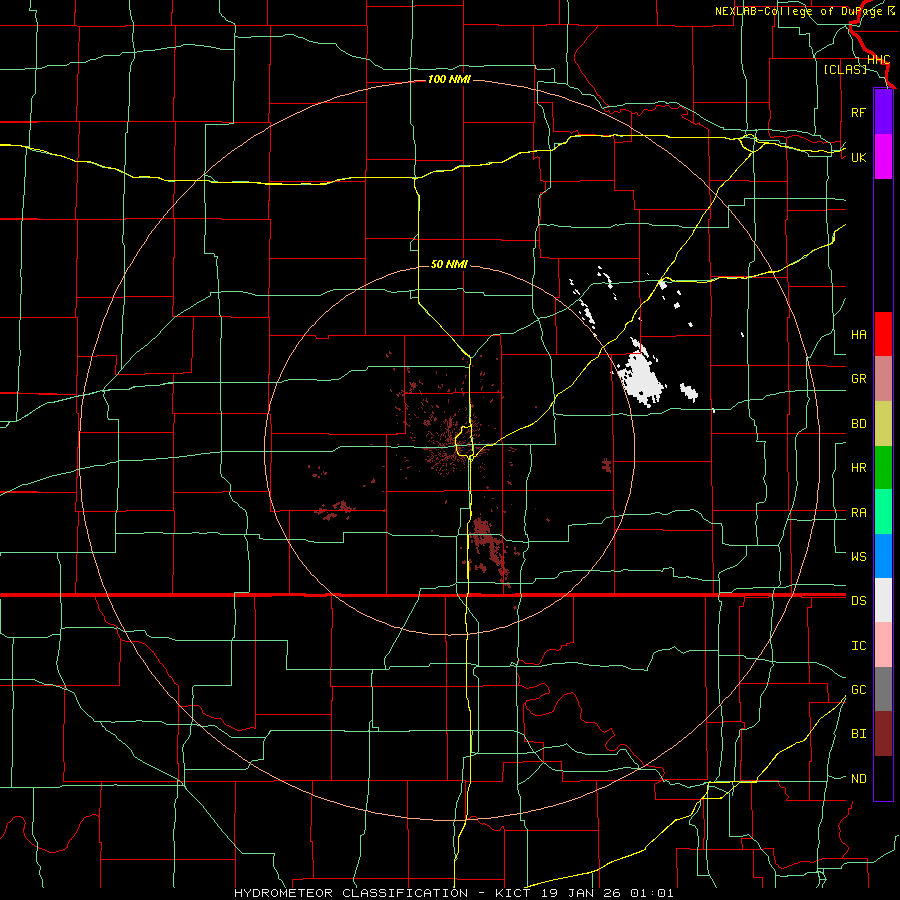This screenshot has width=900, height=900.
Task: Select the light pink IC legend swatch
Action: point(883,645)
